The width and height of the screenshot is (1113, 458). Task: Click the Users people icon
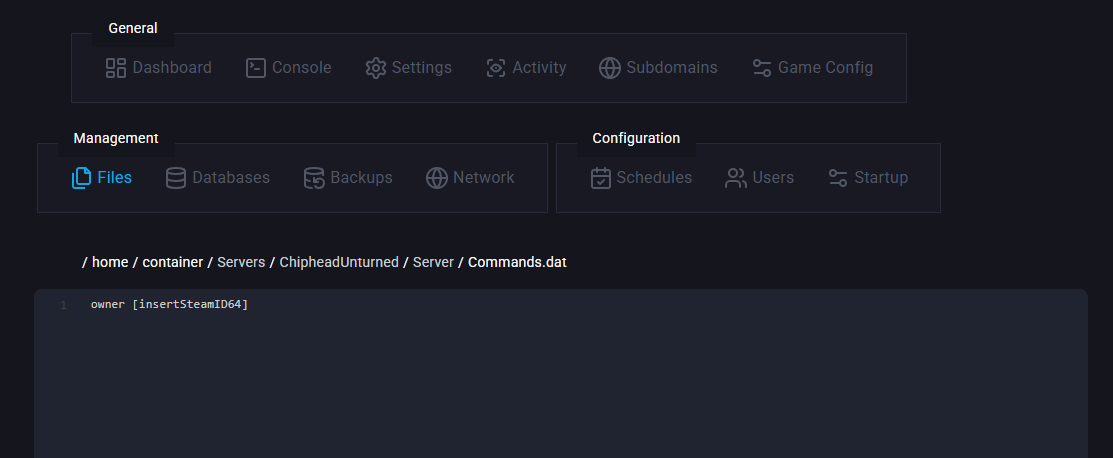[736, 178]
